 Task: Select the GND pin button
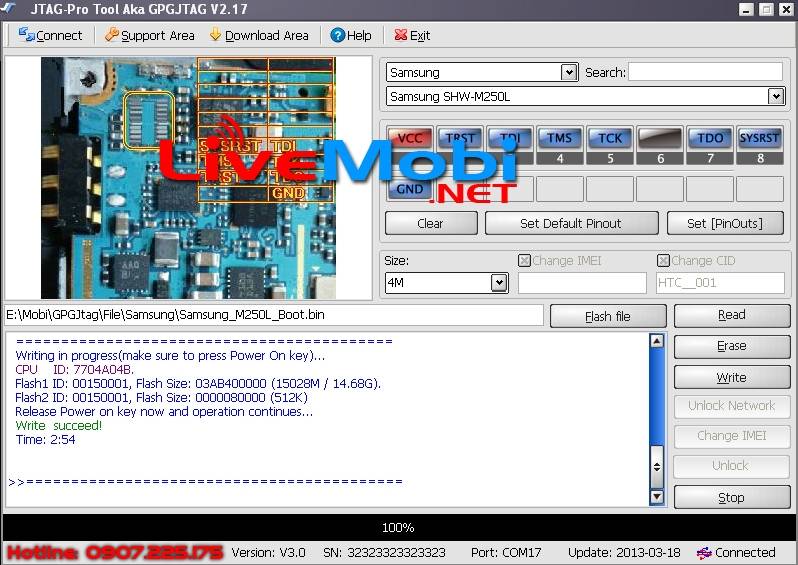[x=410, y=189]
